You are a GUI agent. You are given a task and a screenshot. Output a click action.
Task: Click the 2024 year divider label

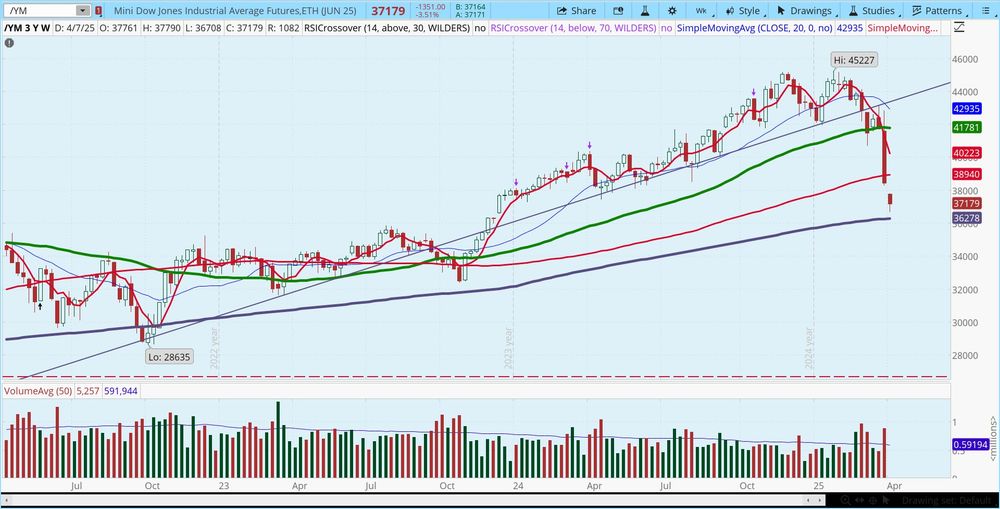[x=809, y=349]
